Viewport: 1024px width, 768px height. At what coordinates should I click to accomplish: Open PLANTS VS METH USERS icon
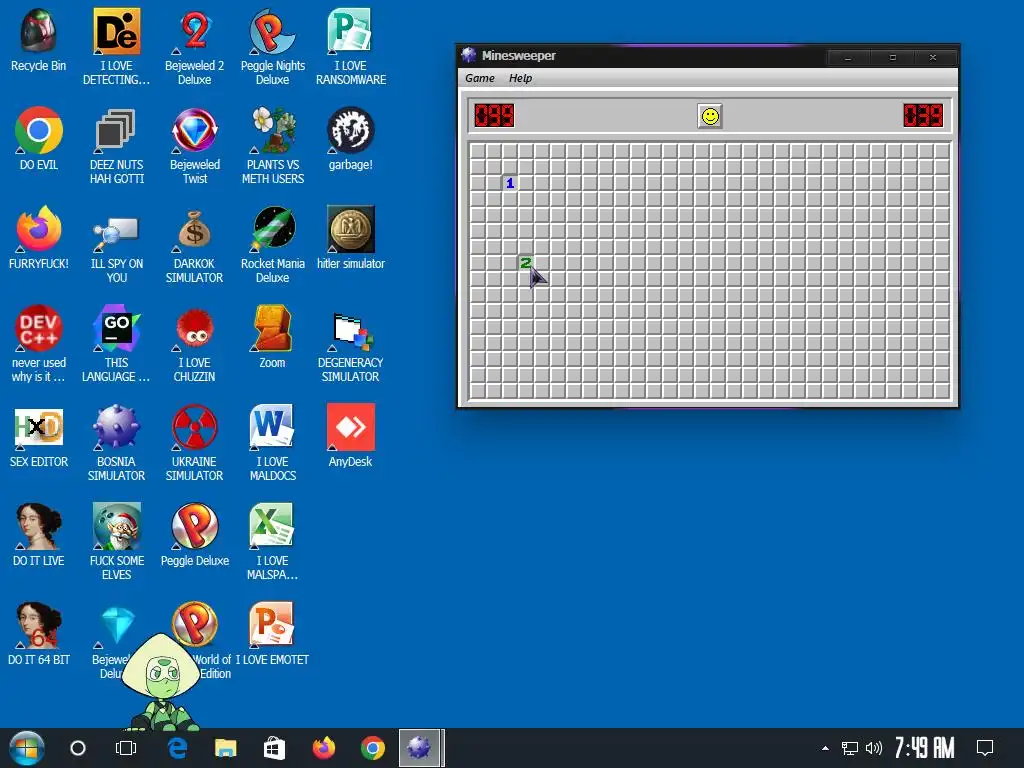pyautogui.click(x=272, y=146)
